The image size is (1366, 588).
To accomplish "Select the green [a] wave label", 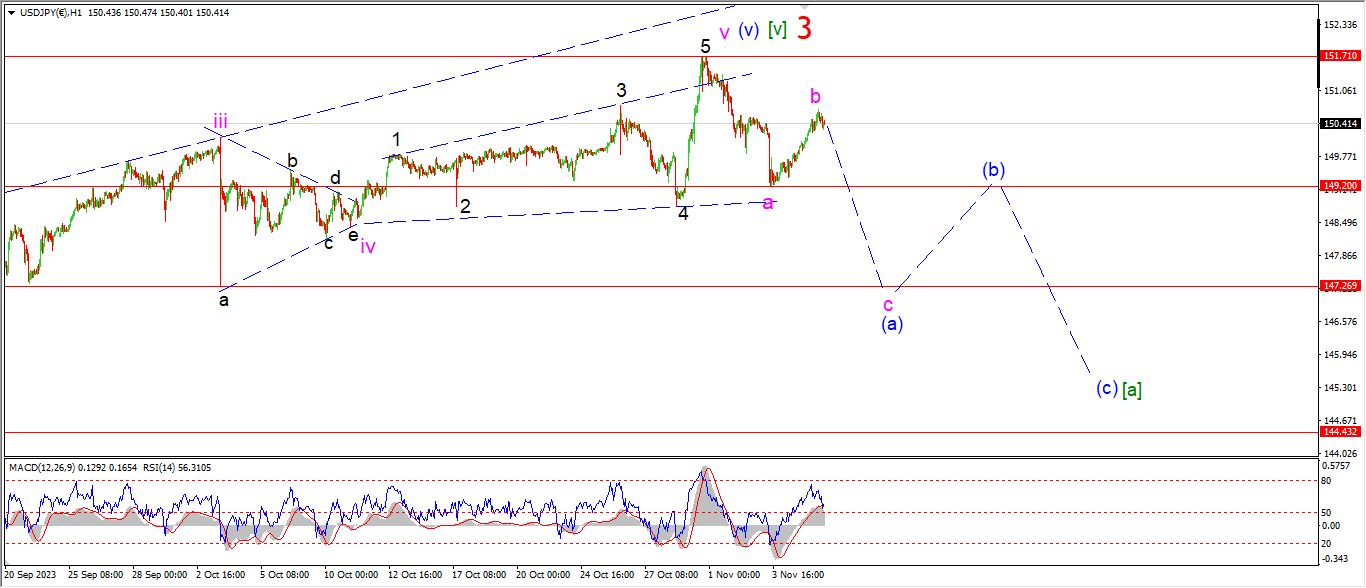I will (1131, 389).
